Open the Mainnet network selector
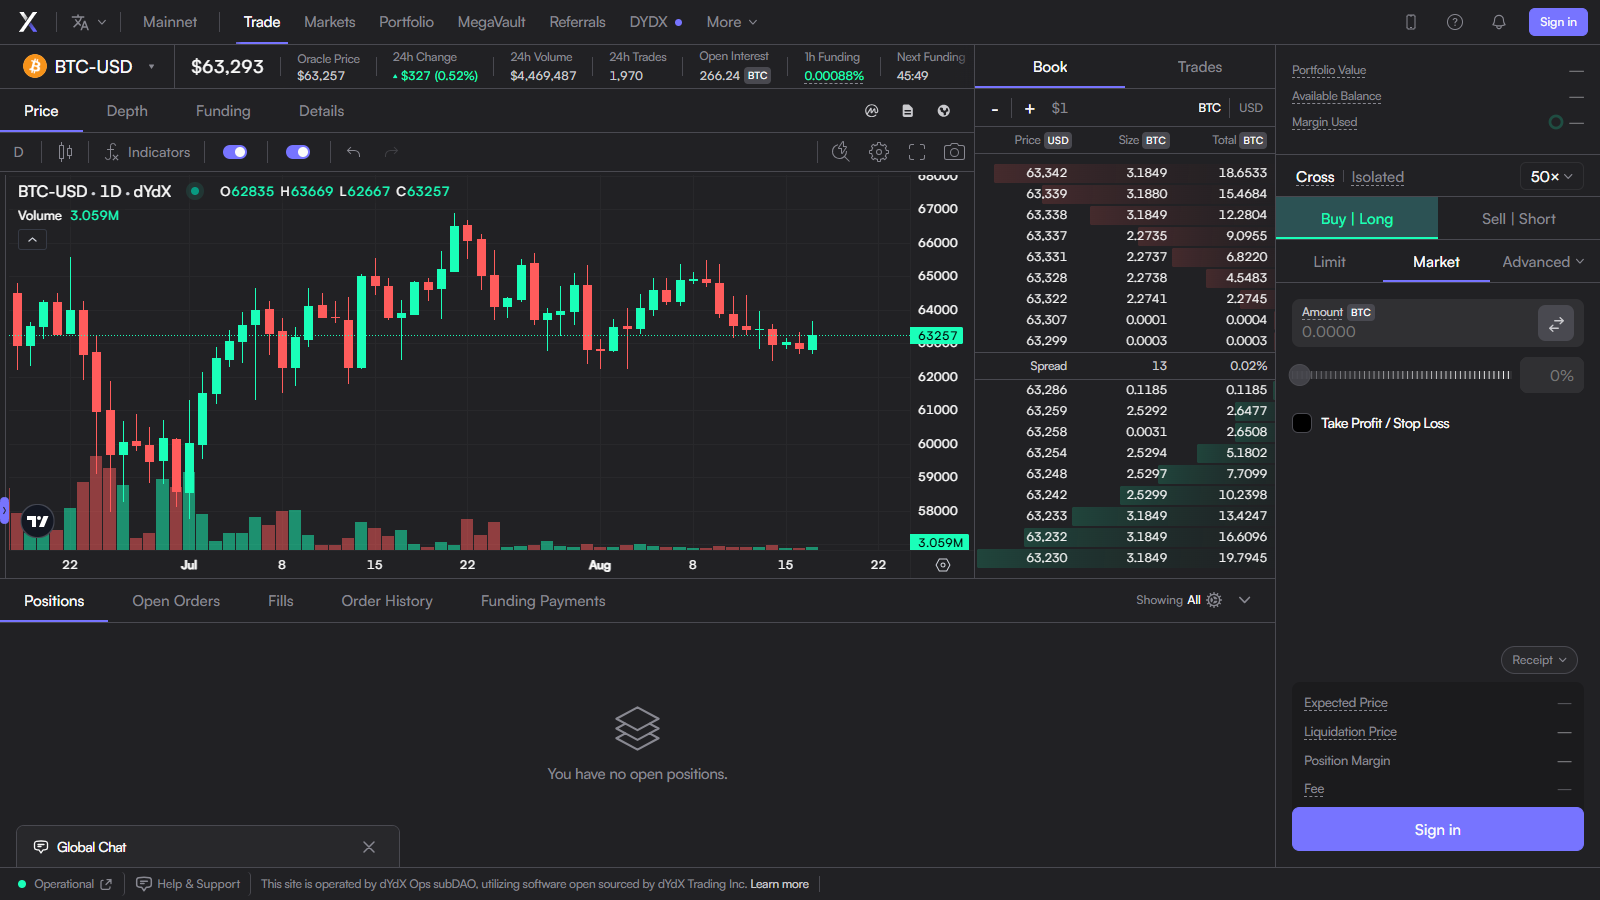 170,22
